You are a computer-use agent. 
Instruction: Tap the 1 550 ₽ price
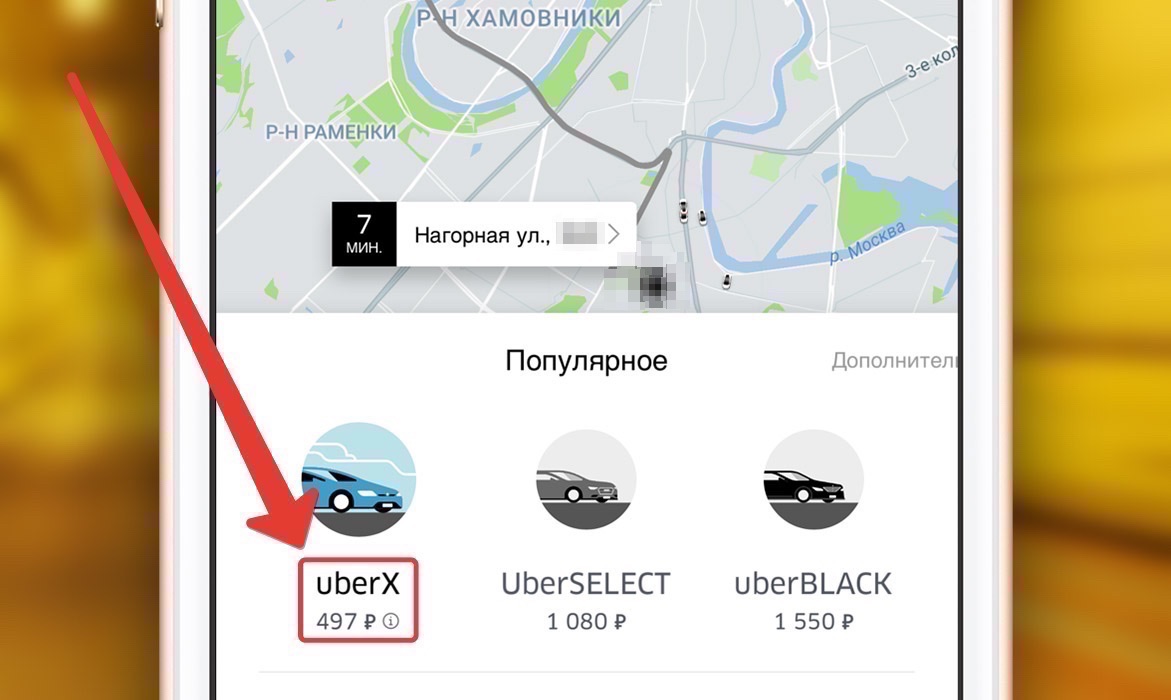pos(813,622)
